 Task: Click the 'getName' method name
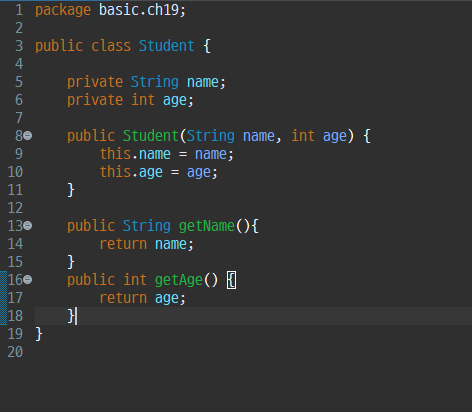click(207, 226)
